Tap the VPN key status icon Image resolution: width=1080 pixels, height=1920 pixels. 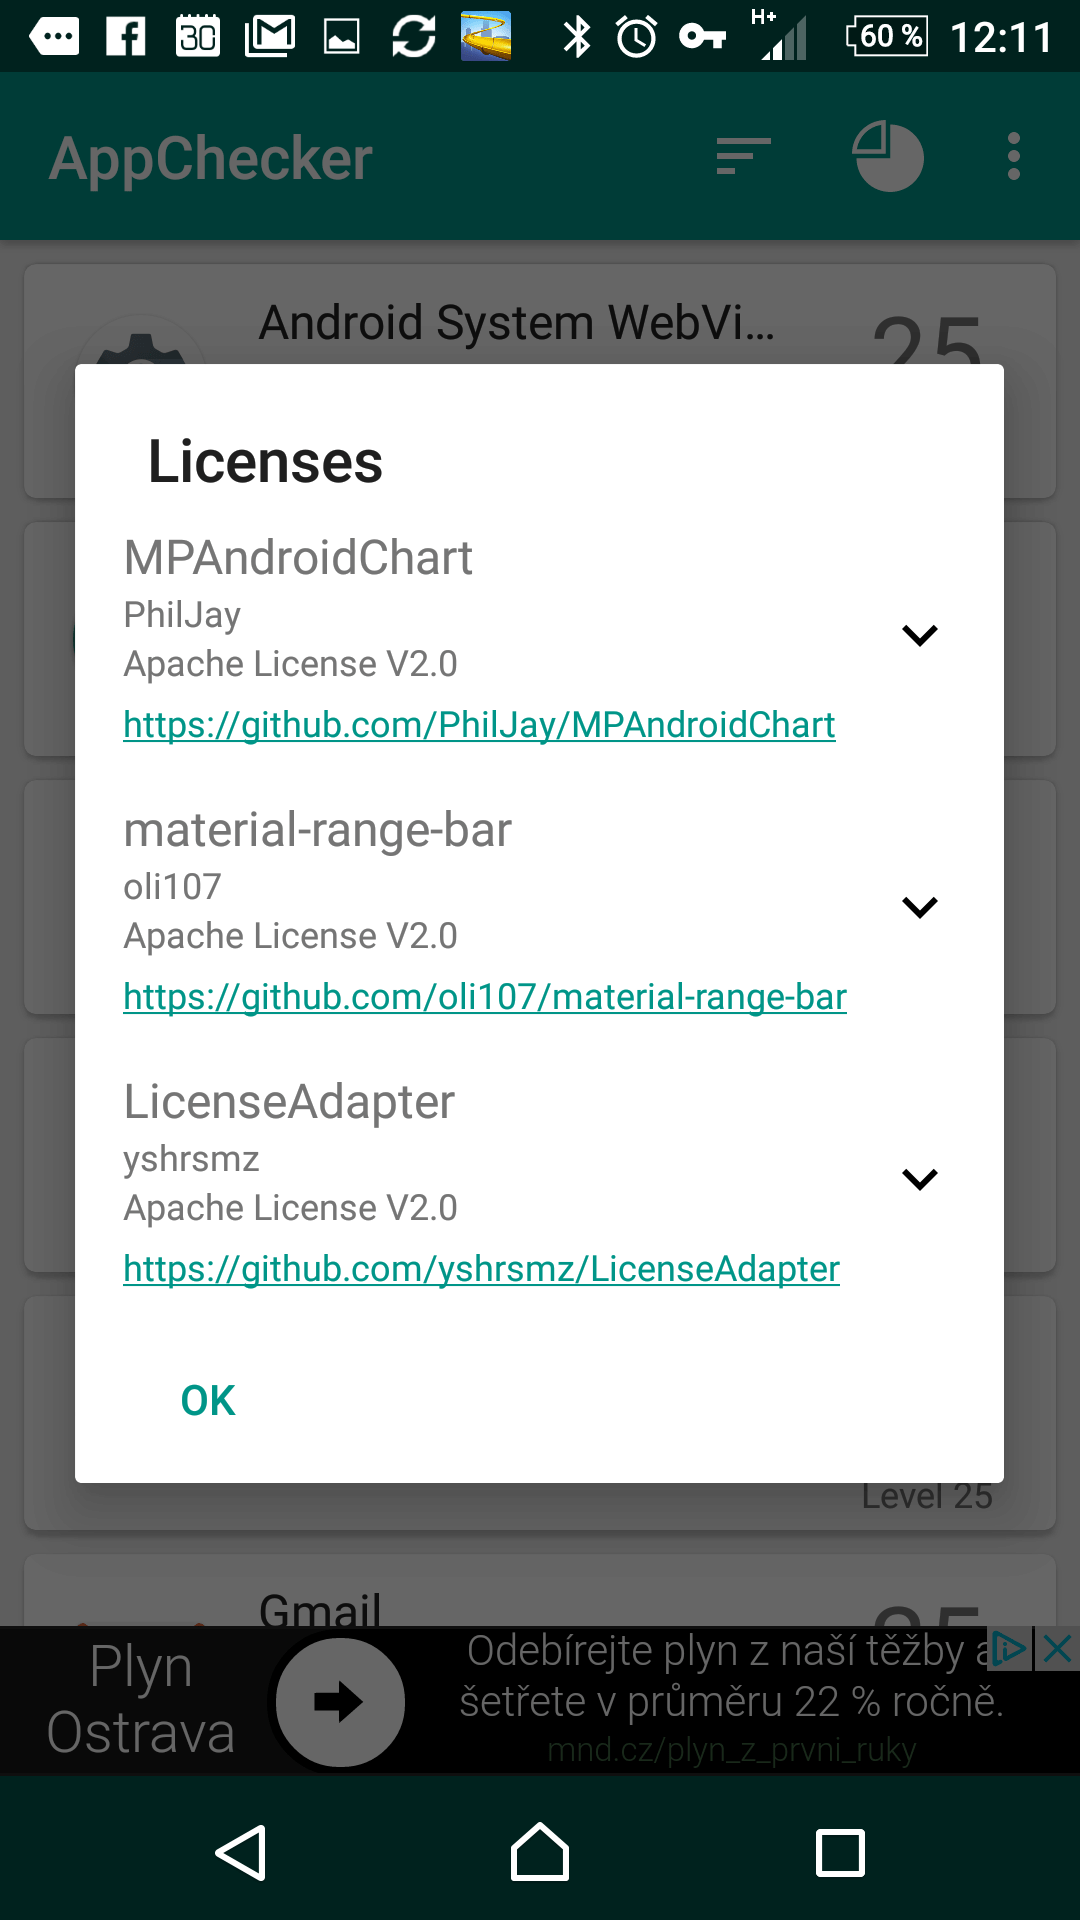pyautogui.click(x=702, y=37)
